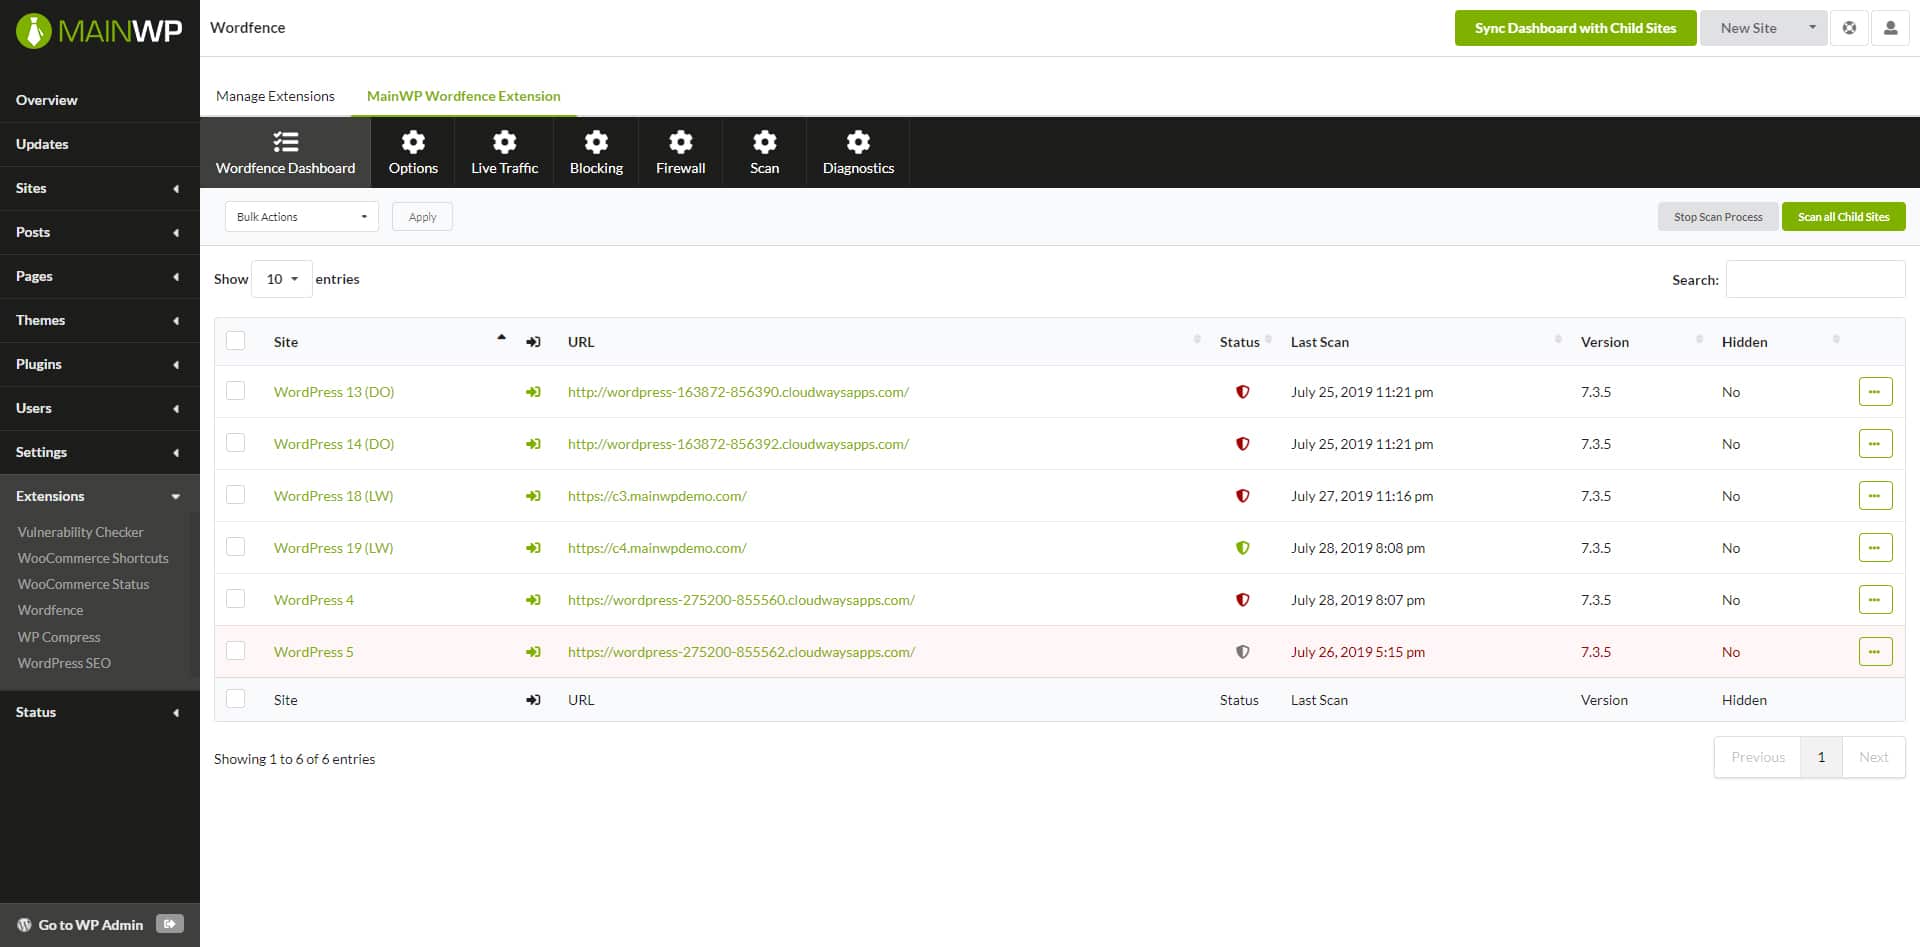
Task: Click the green shield status for WordPress 19 (LW)
Action: coord(1242,548)
